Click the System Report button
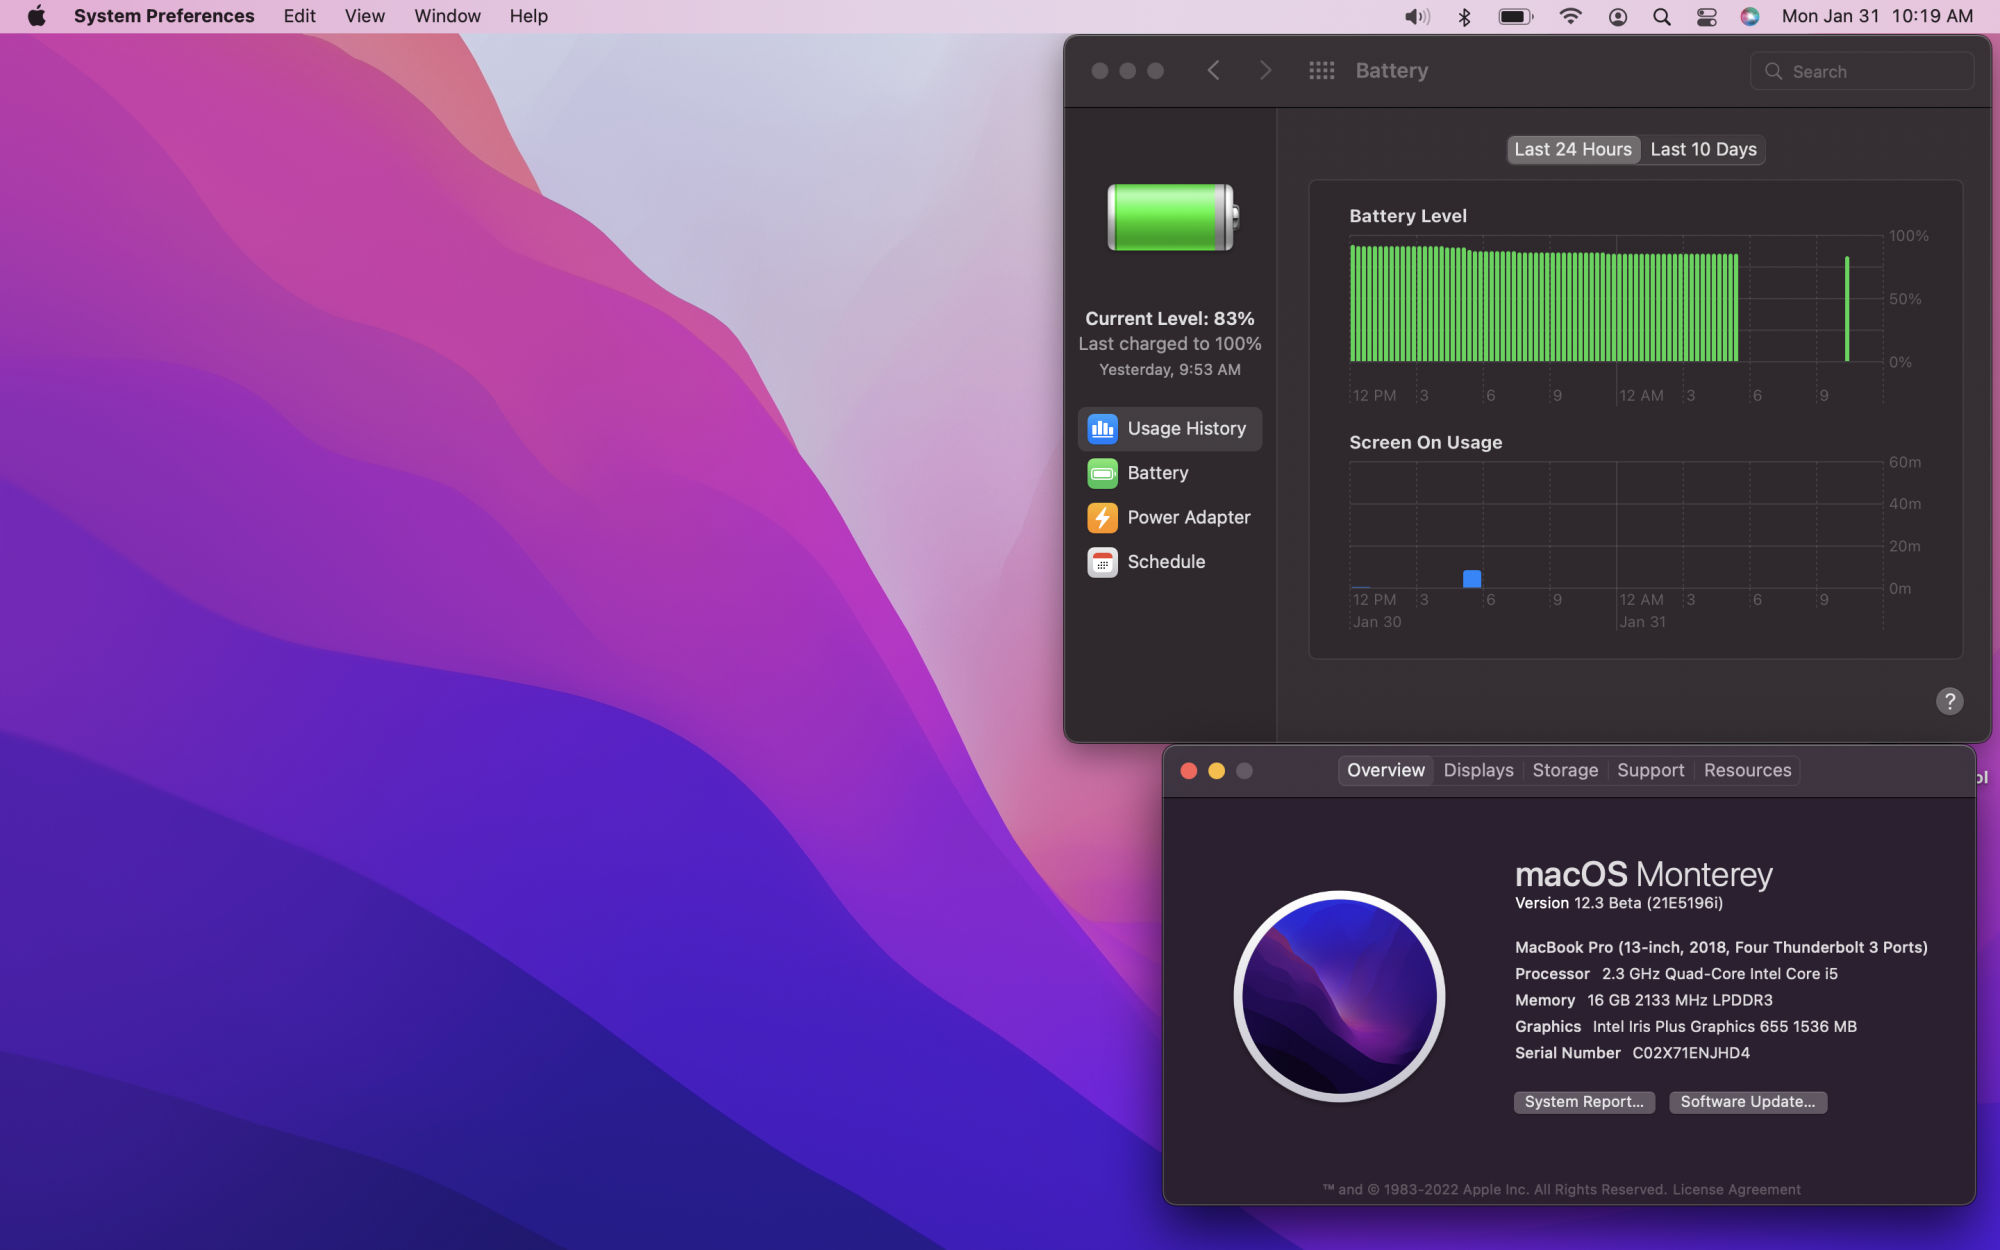Screen dimensions: 2000x1250 (1584, 1102)
